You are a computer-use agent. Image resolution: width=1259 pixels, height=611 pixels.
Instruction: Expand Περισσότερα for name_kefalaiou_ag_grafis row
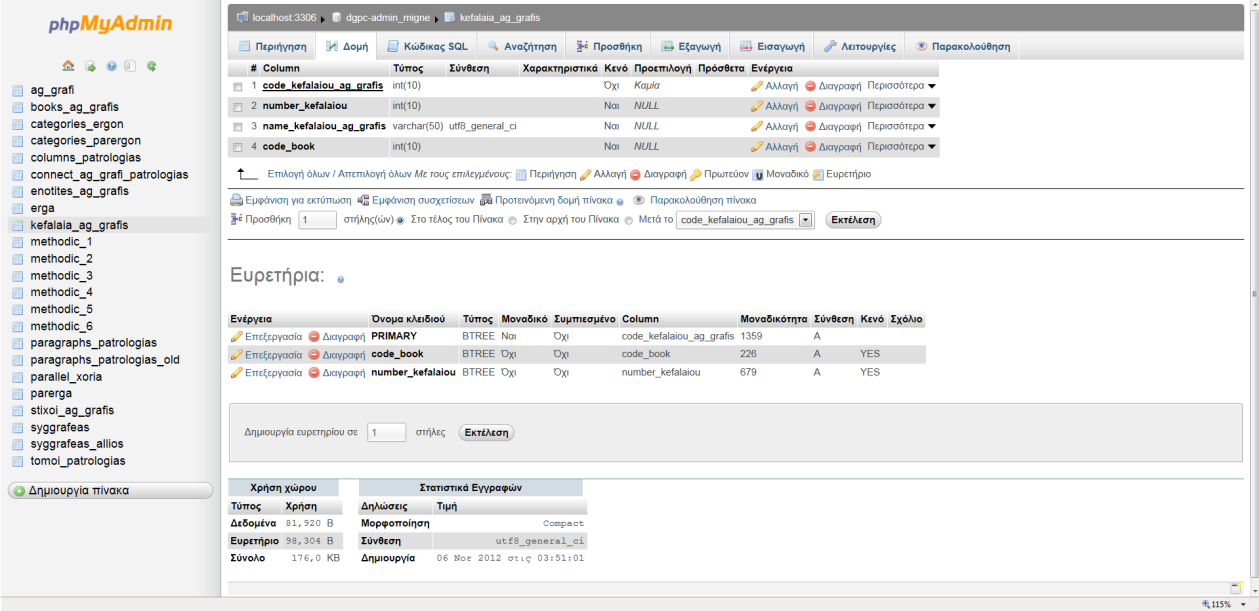[x=902, y=127]
